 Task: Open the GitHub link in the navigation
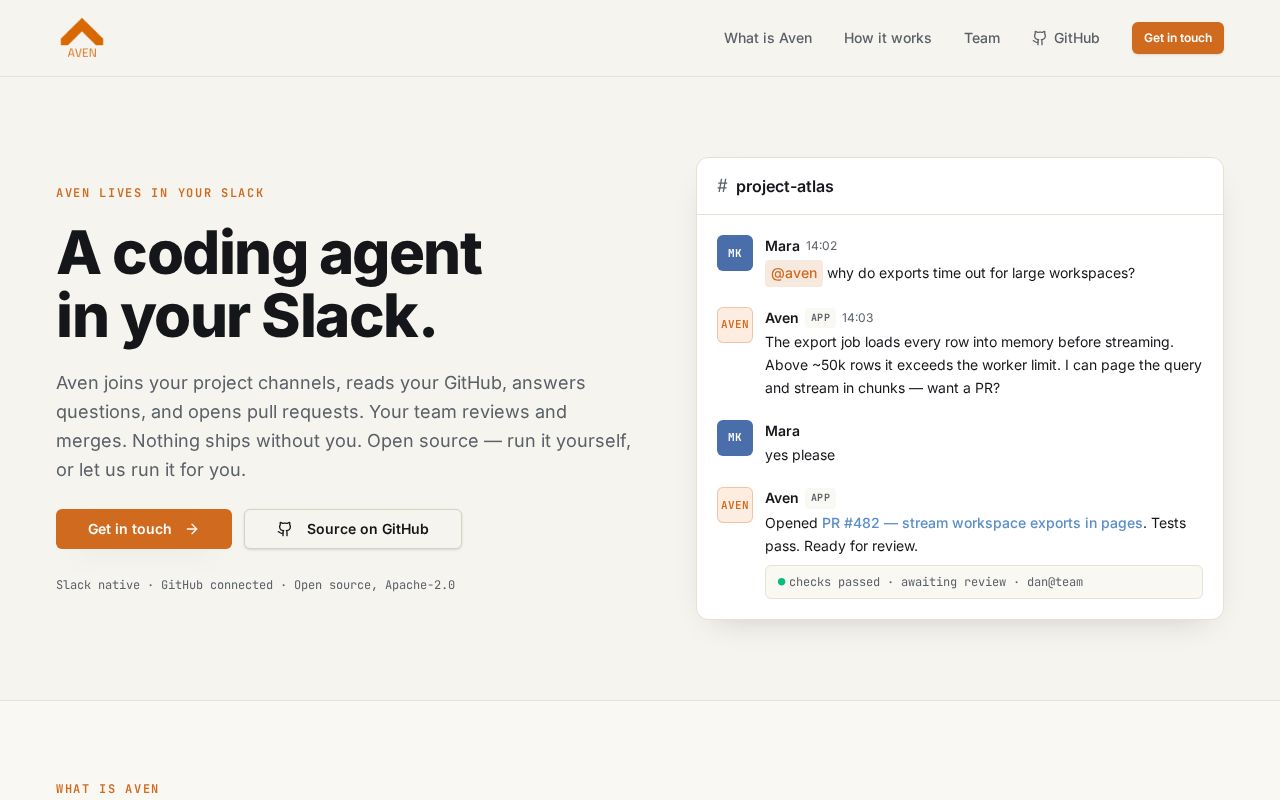pyautogui.click(x=1066, y=38)
